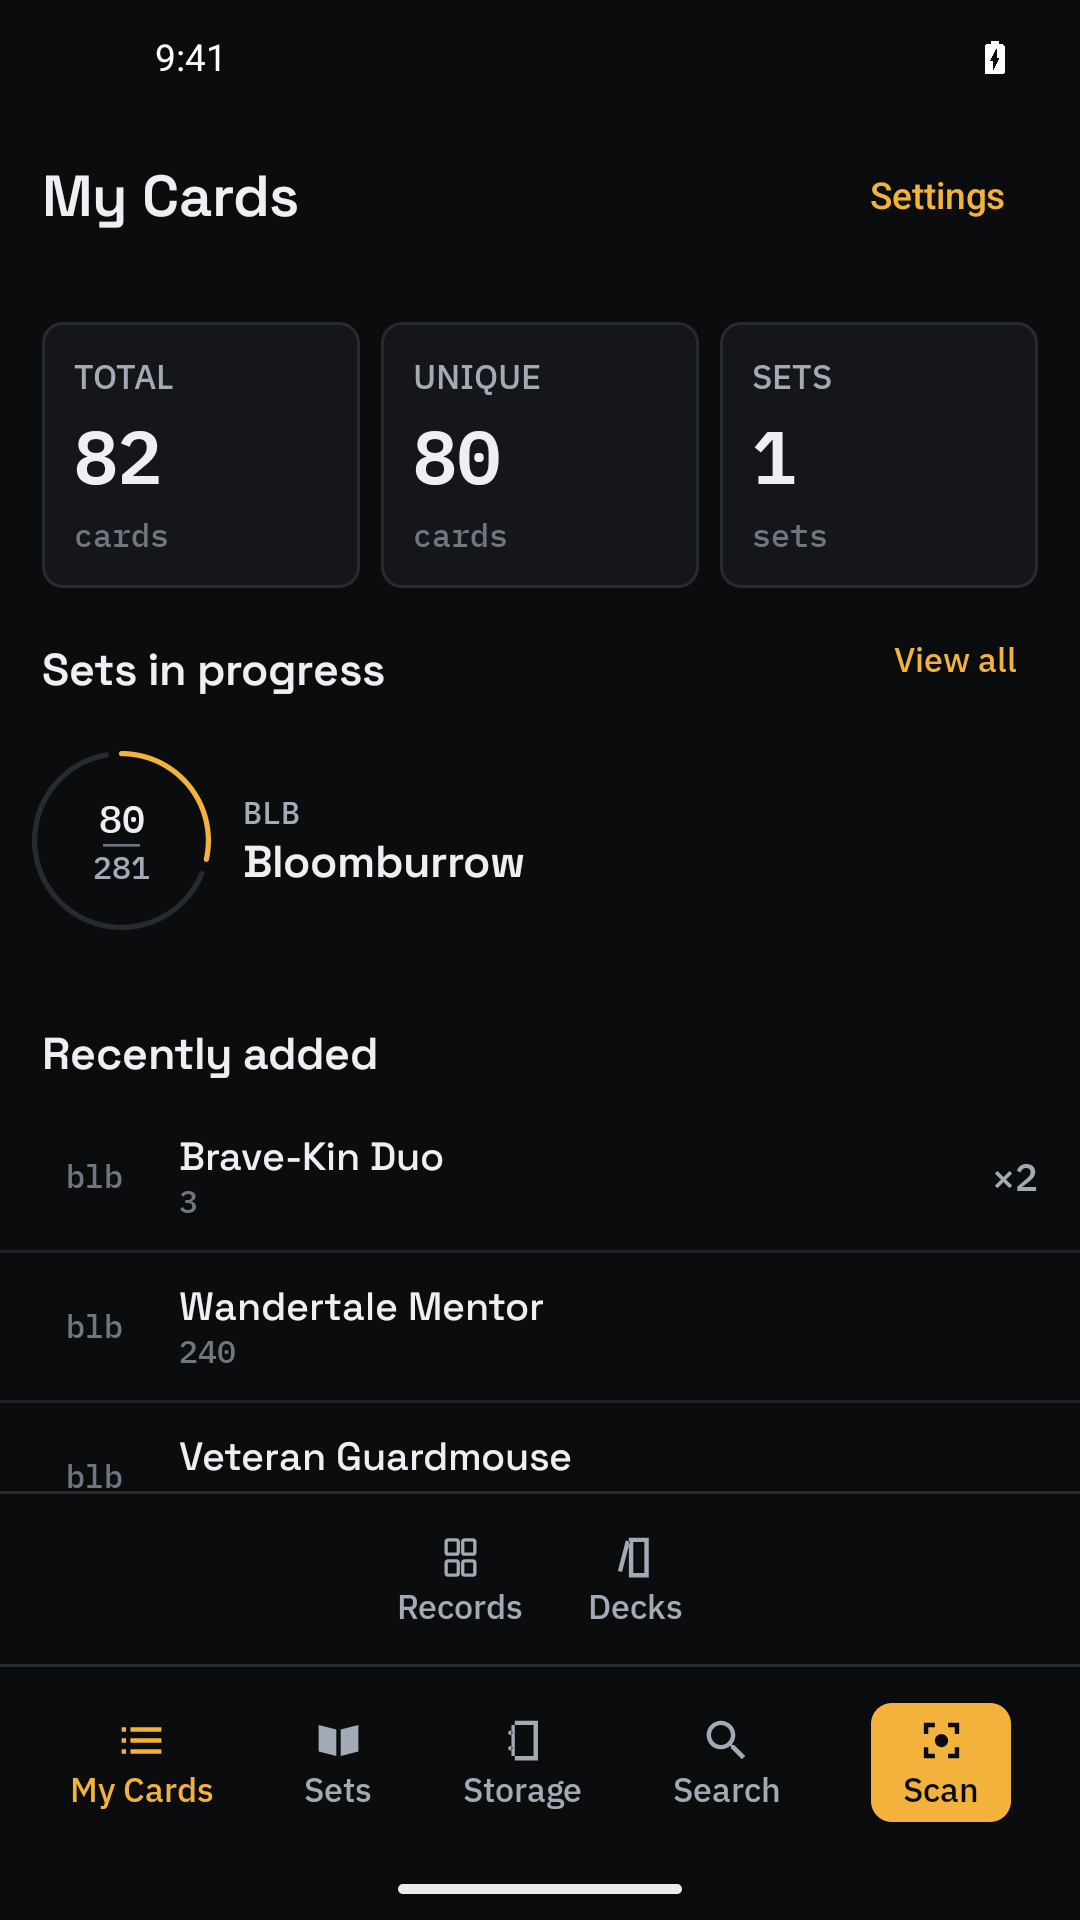Open Veteran Guardmouse card entry
Screen dimensions: 1080x1920
(540, 1448)
